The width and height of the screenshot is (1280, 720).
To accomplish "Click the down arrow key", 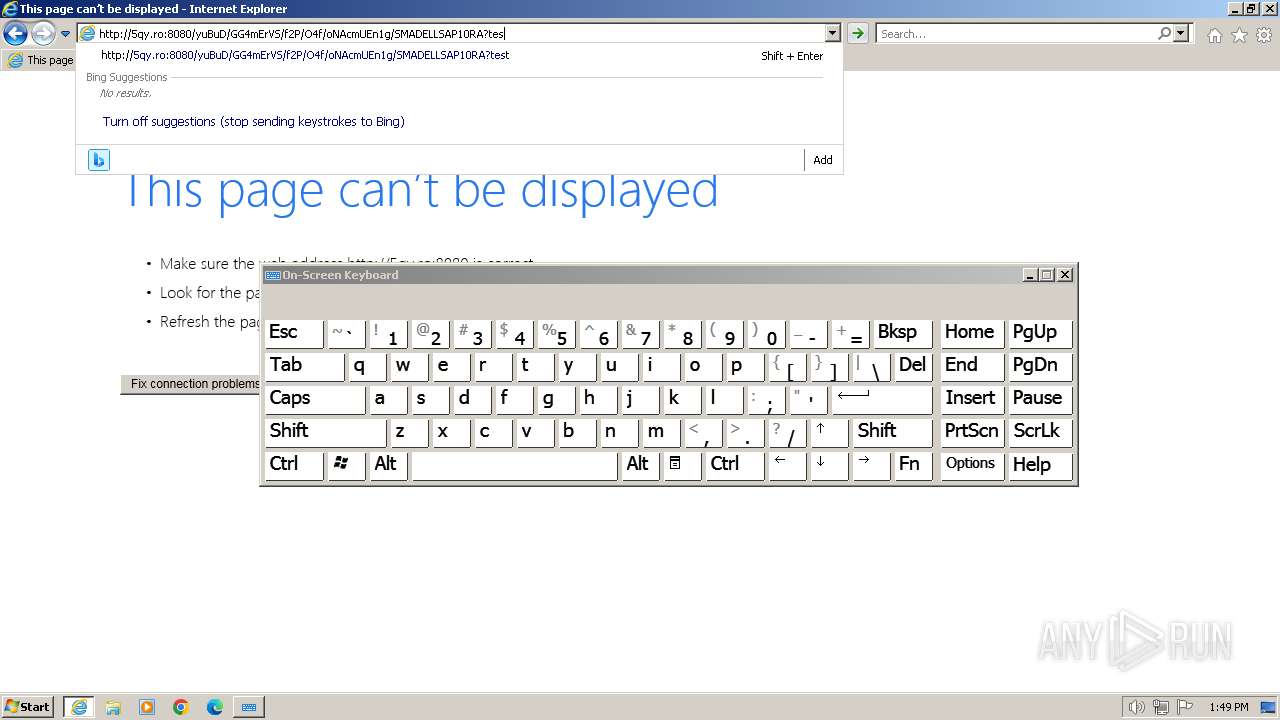I will tap(829, 465).
